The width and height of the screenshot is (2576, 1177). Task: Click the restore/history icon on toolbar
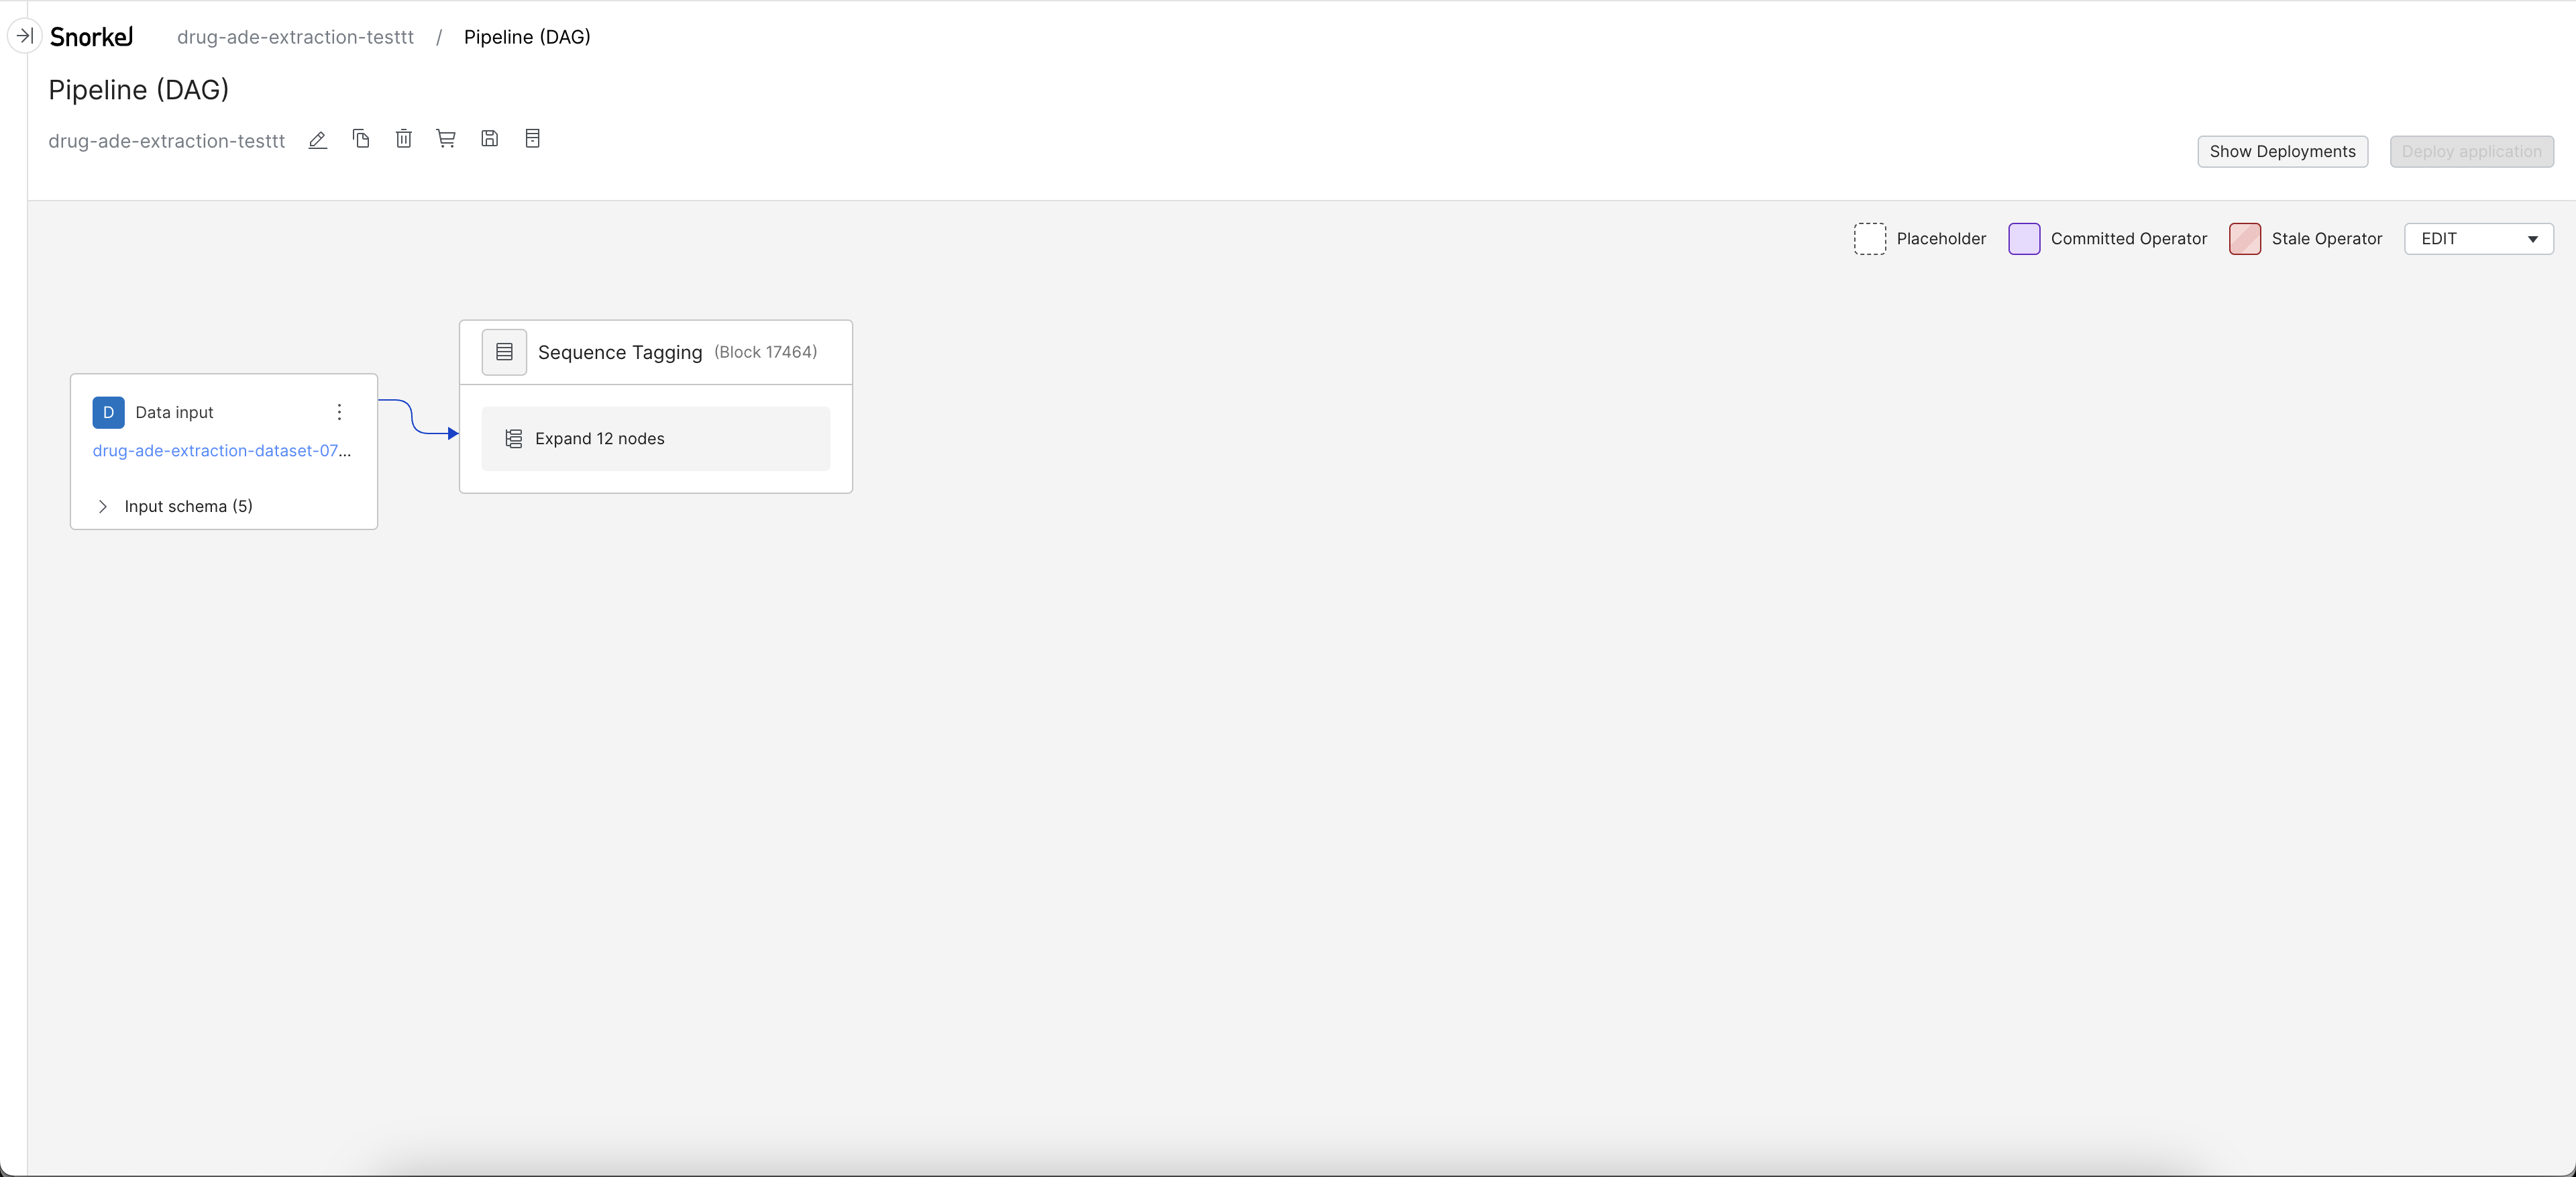pyautogui.click(x=532, y=140)
